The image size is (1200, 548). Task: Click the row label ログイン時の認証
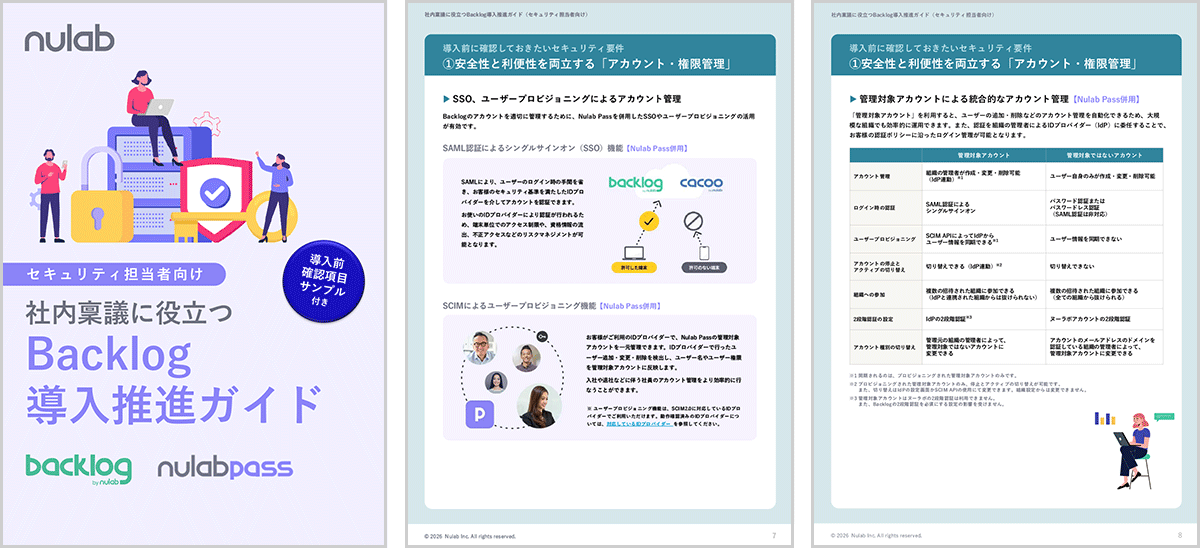pyautogui.click(x=875, y=208)
